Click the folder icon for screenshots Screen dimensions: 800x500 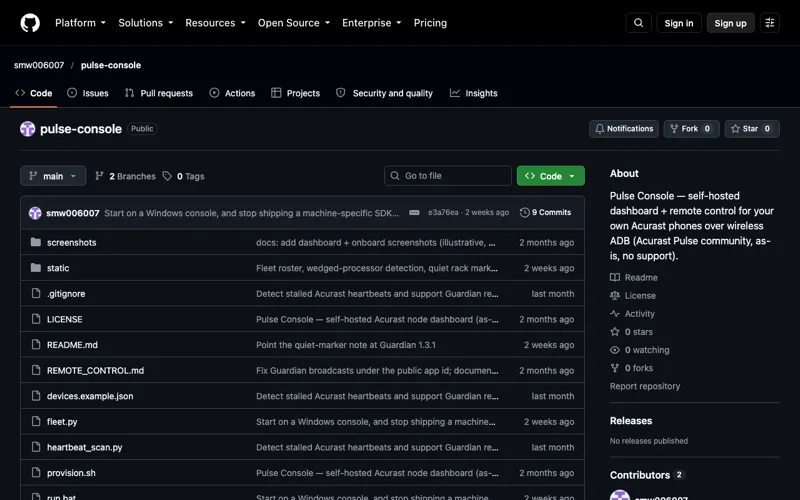click(x=36, y=242)
